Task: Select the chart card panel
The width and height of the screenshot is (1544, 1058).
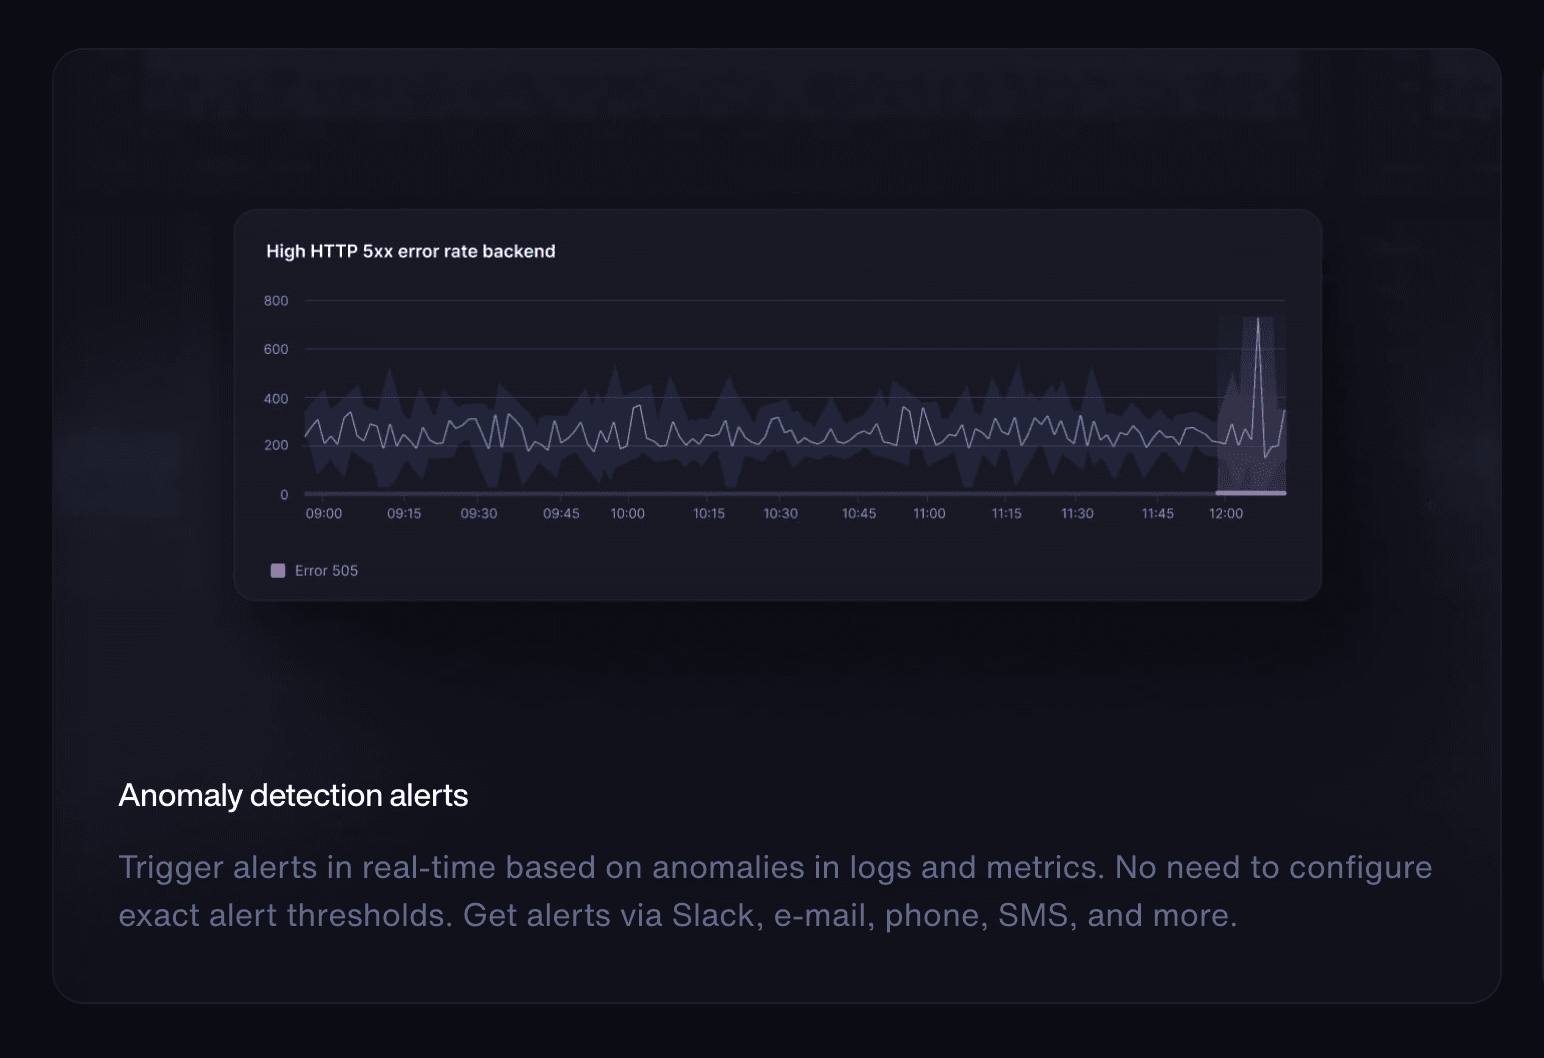Action: (778, 405)
